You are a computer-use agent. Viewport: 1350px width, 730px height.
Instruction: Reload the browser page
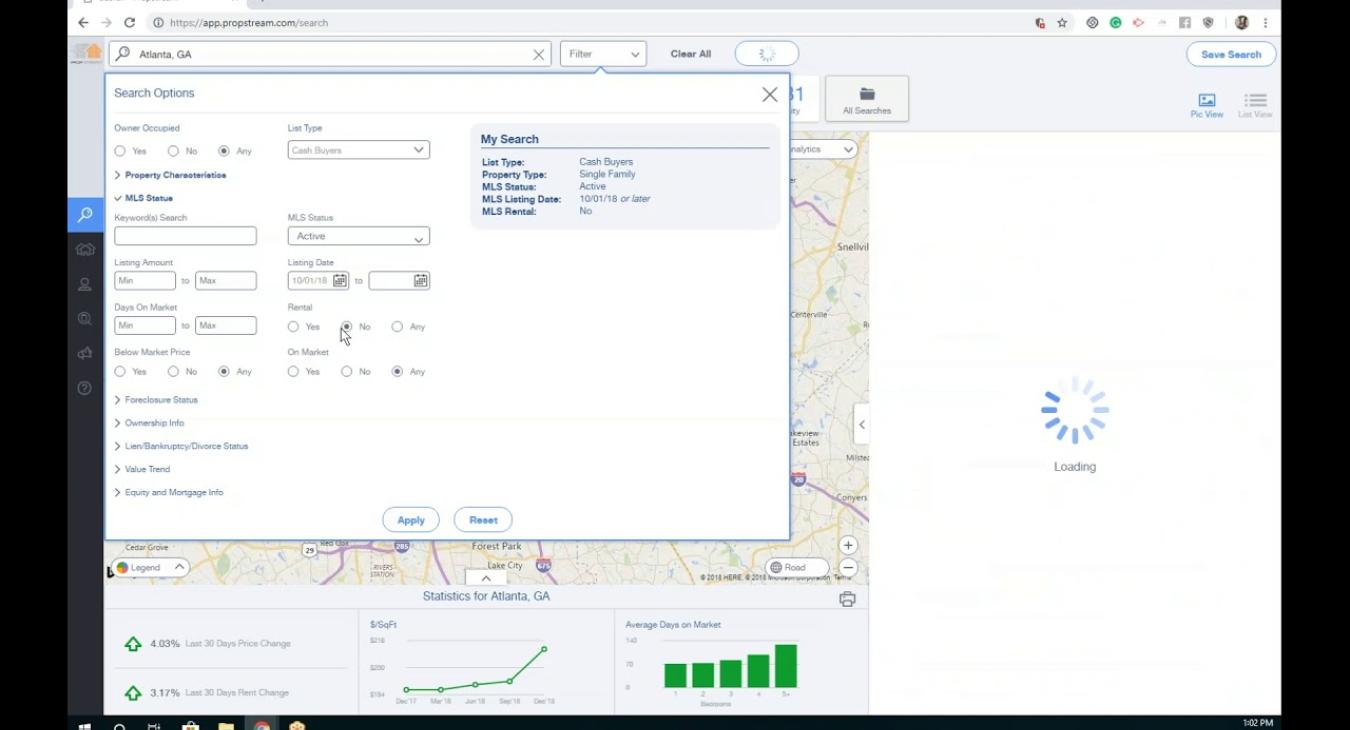pyautogui.click(x=129, y=22)
